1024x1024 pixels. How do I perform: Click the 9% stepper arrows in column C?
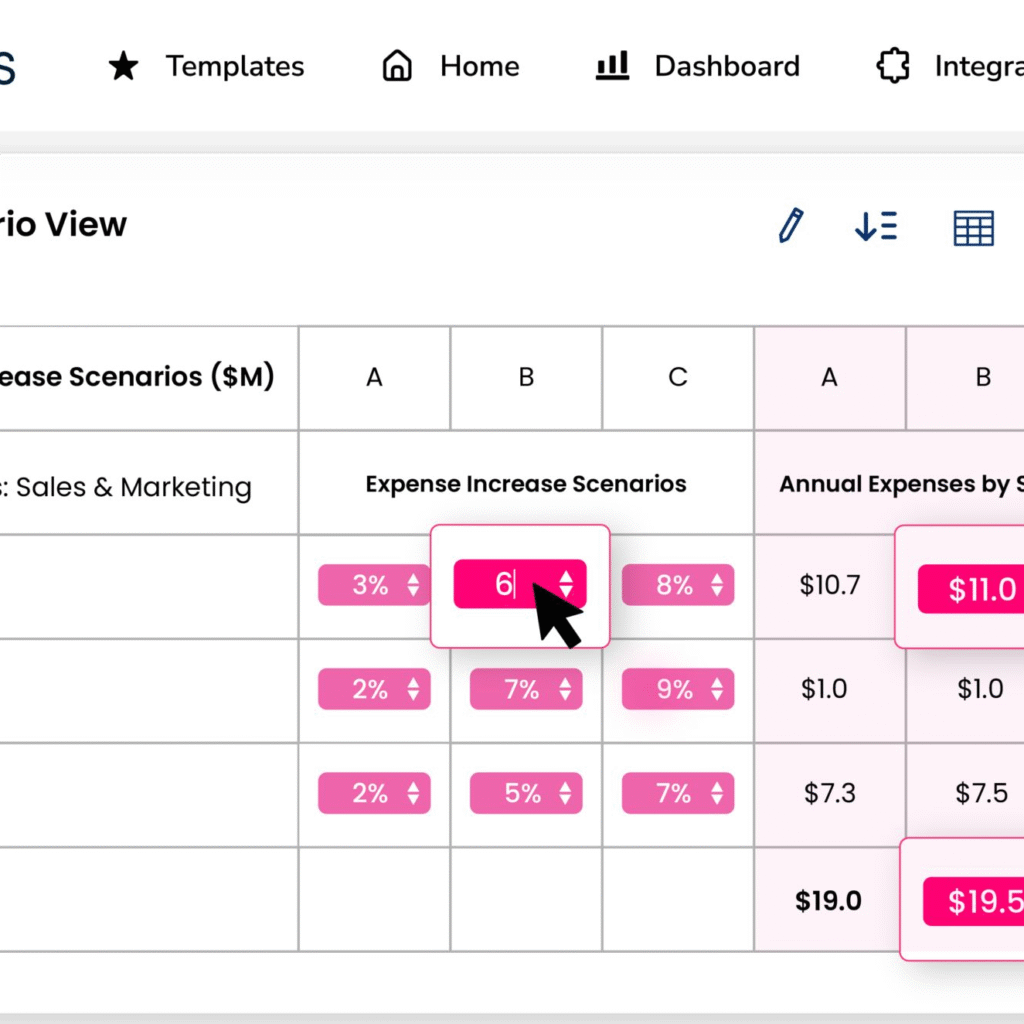tap(717, 689)
